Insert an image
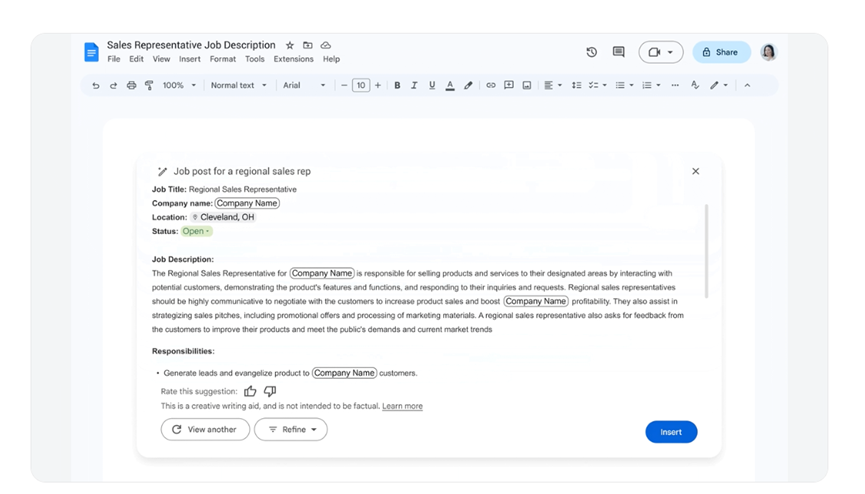 (x=527, y=86)
